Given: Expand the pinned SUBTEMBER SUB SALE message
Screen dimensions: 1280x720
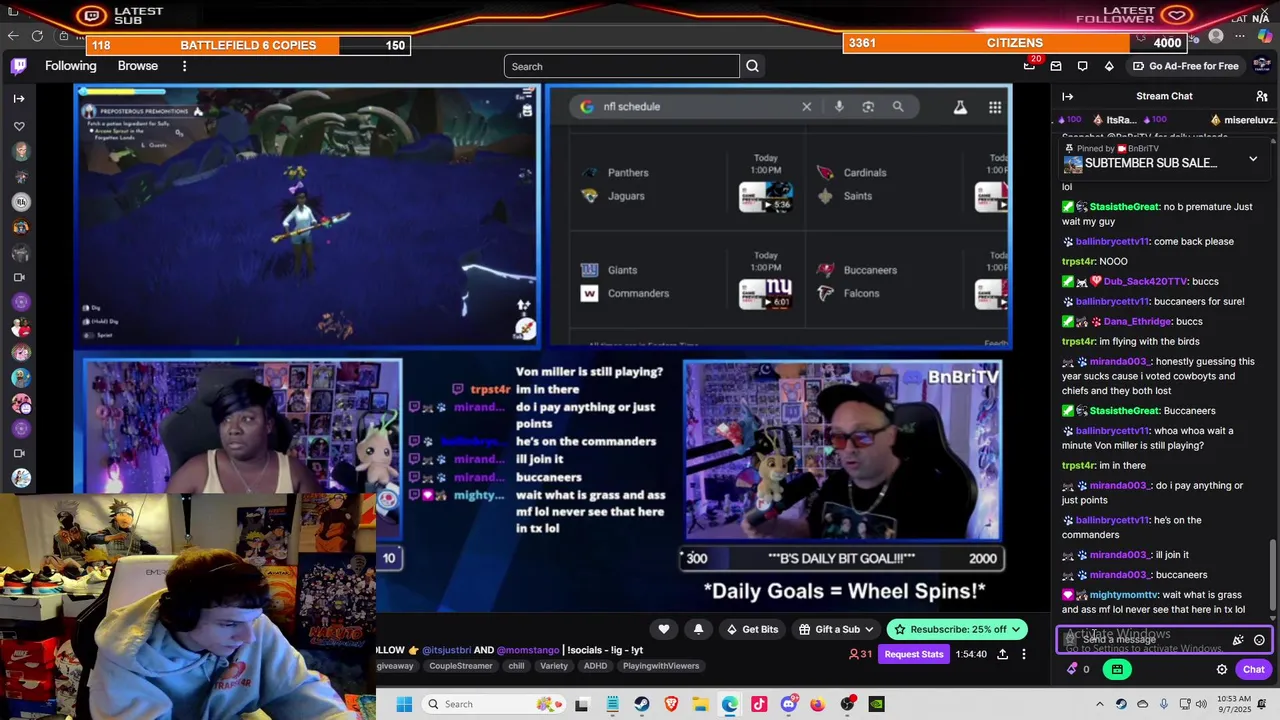Looking at the screenshot, I should (x=1253, y=159).
